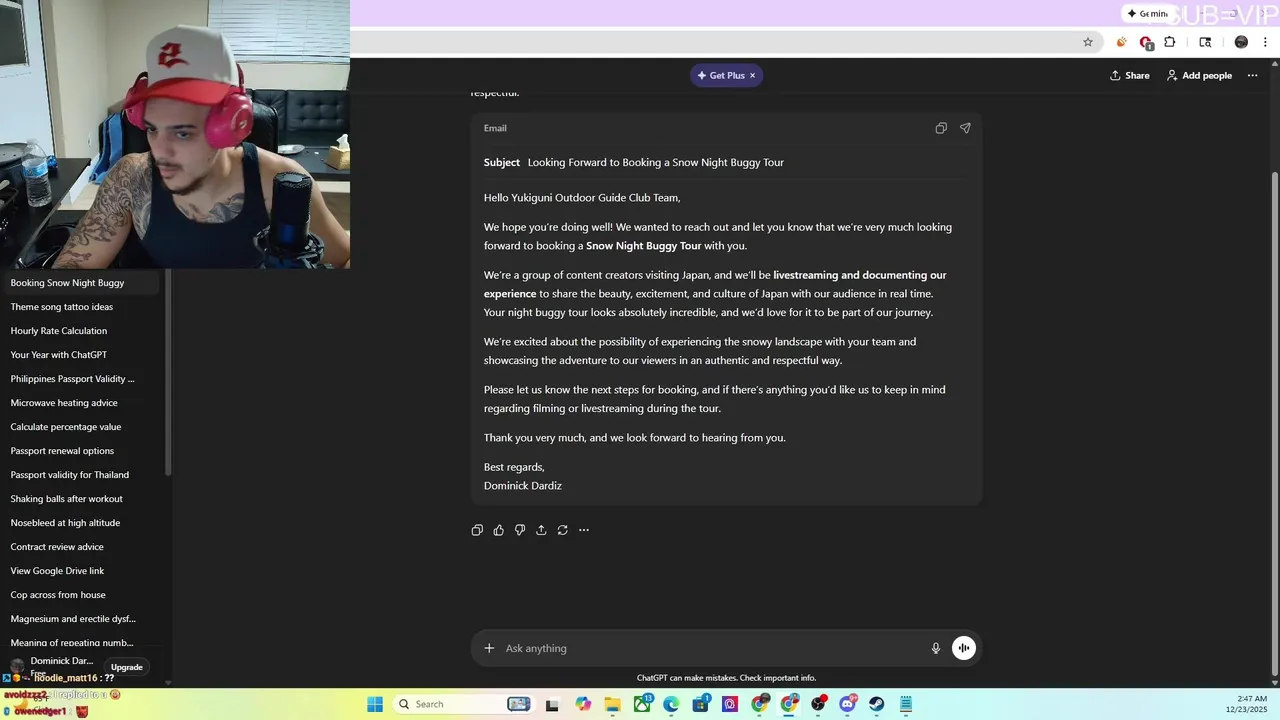Open Discord from the taskbar
The width and height of the screenshot is (1280, 720).
[x=849, y=704]
